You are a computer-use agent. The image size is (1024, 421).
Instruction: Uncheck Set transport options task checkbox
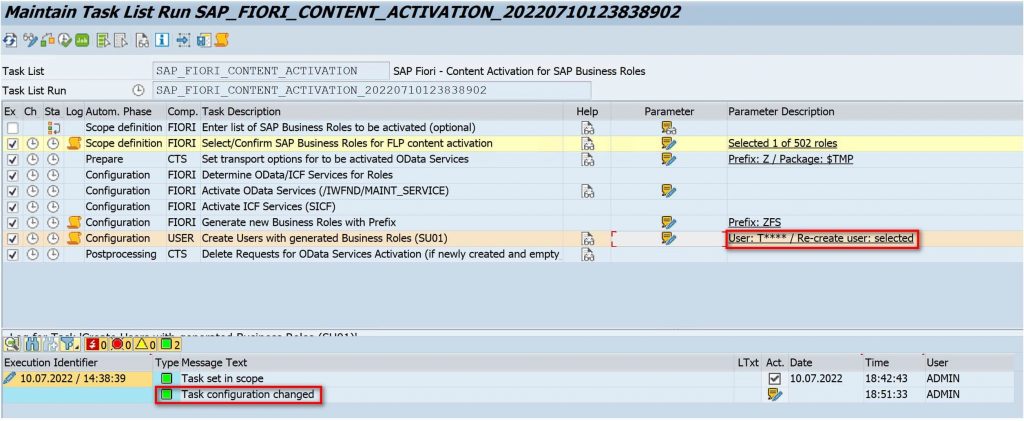coord(12,159)
